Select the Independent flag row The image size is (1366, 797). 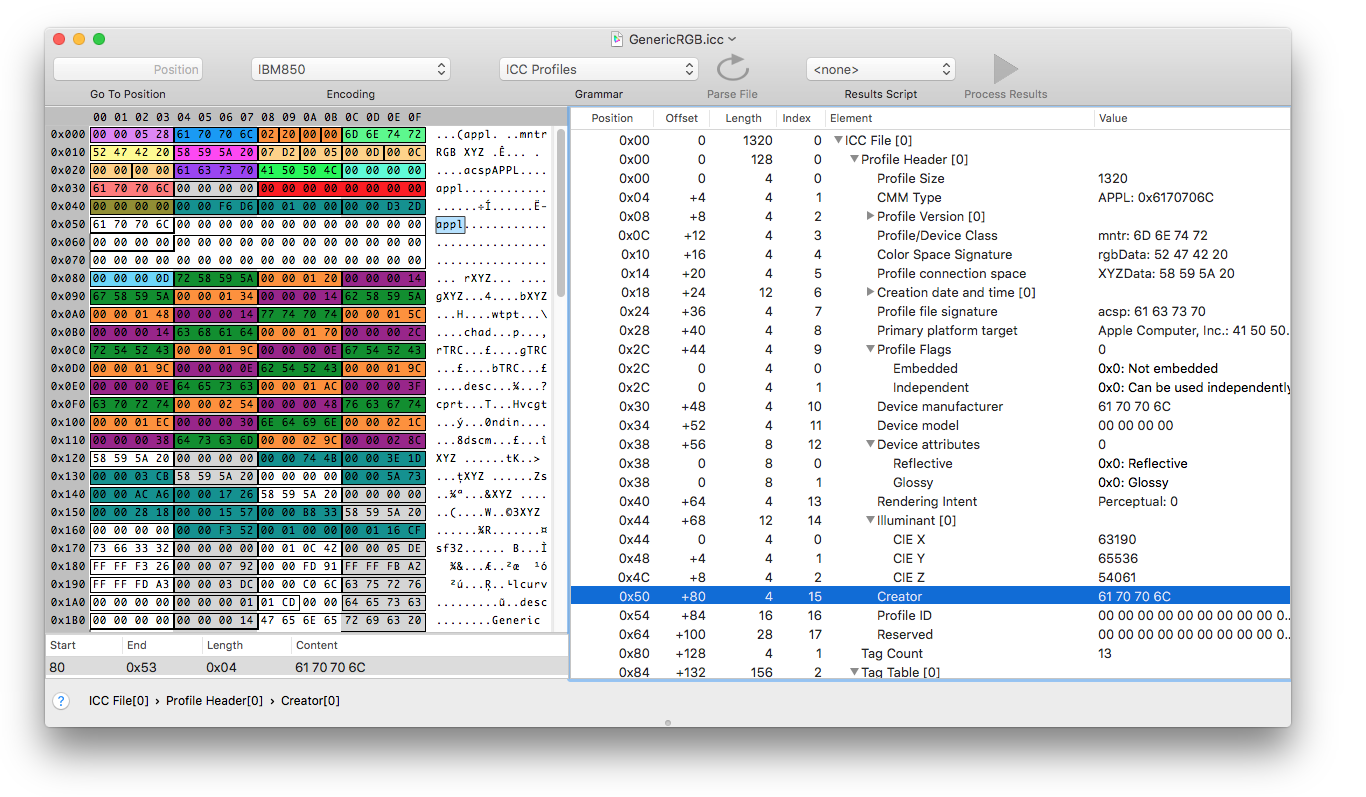(930, 387)
